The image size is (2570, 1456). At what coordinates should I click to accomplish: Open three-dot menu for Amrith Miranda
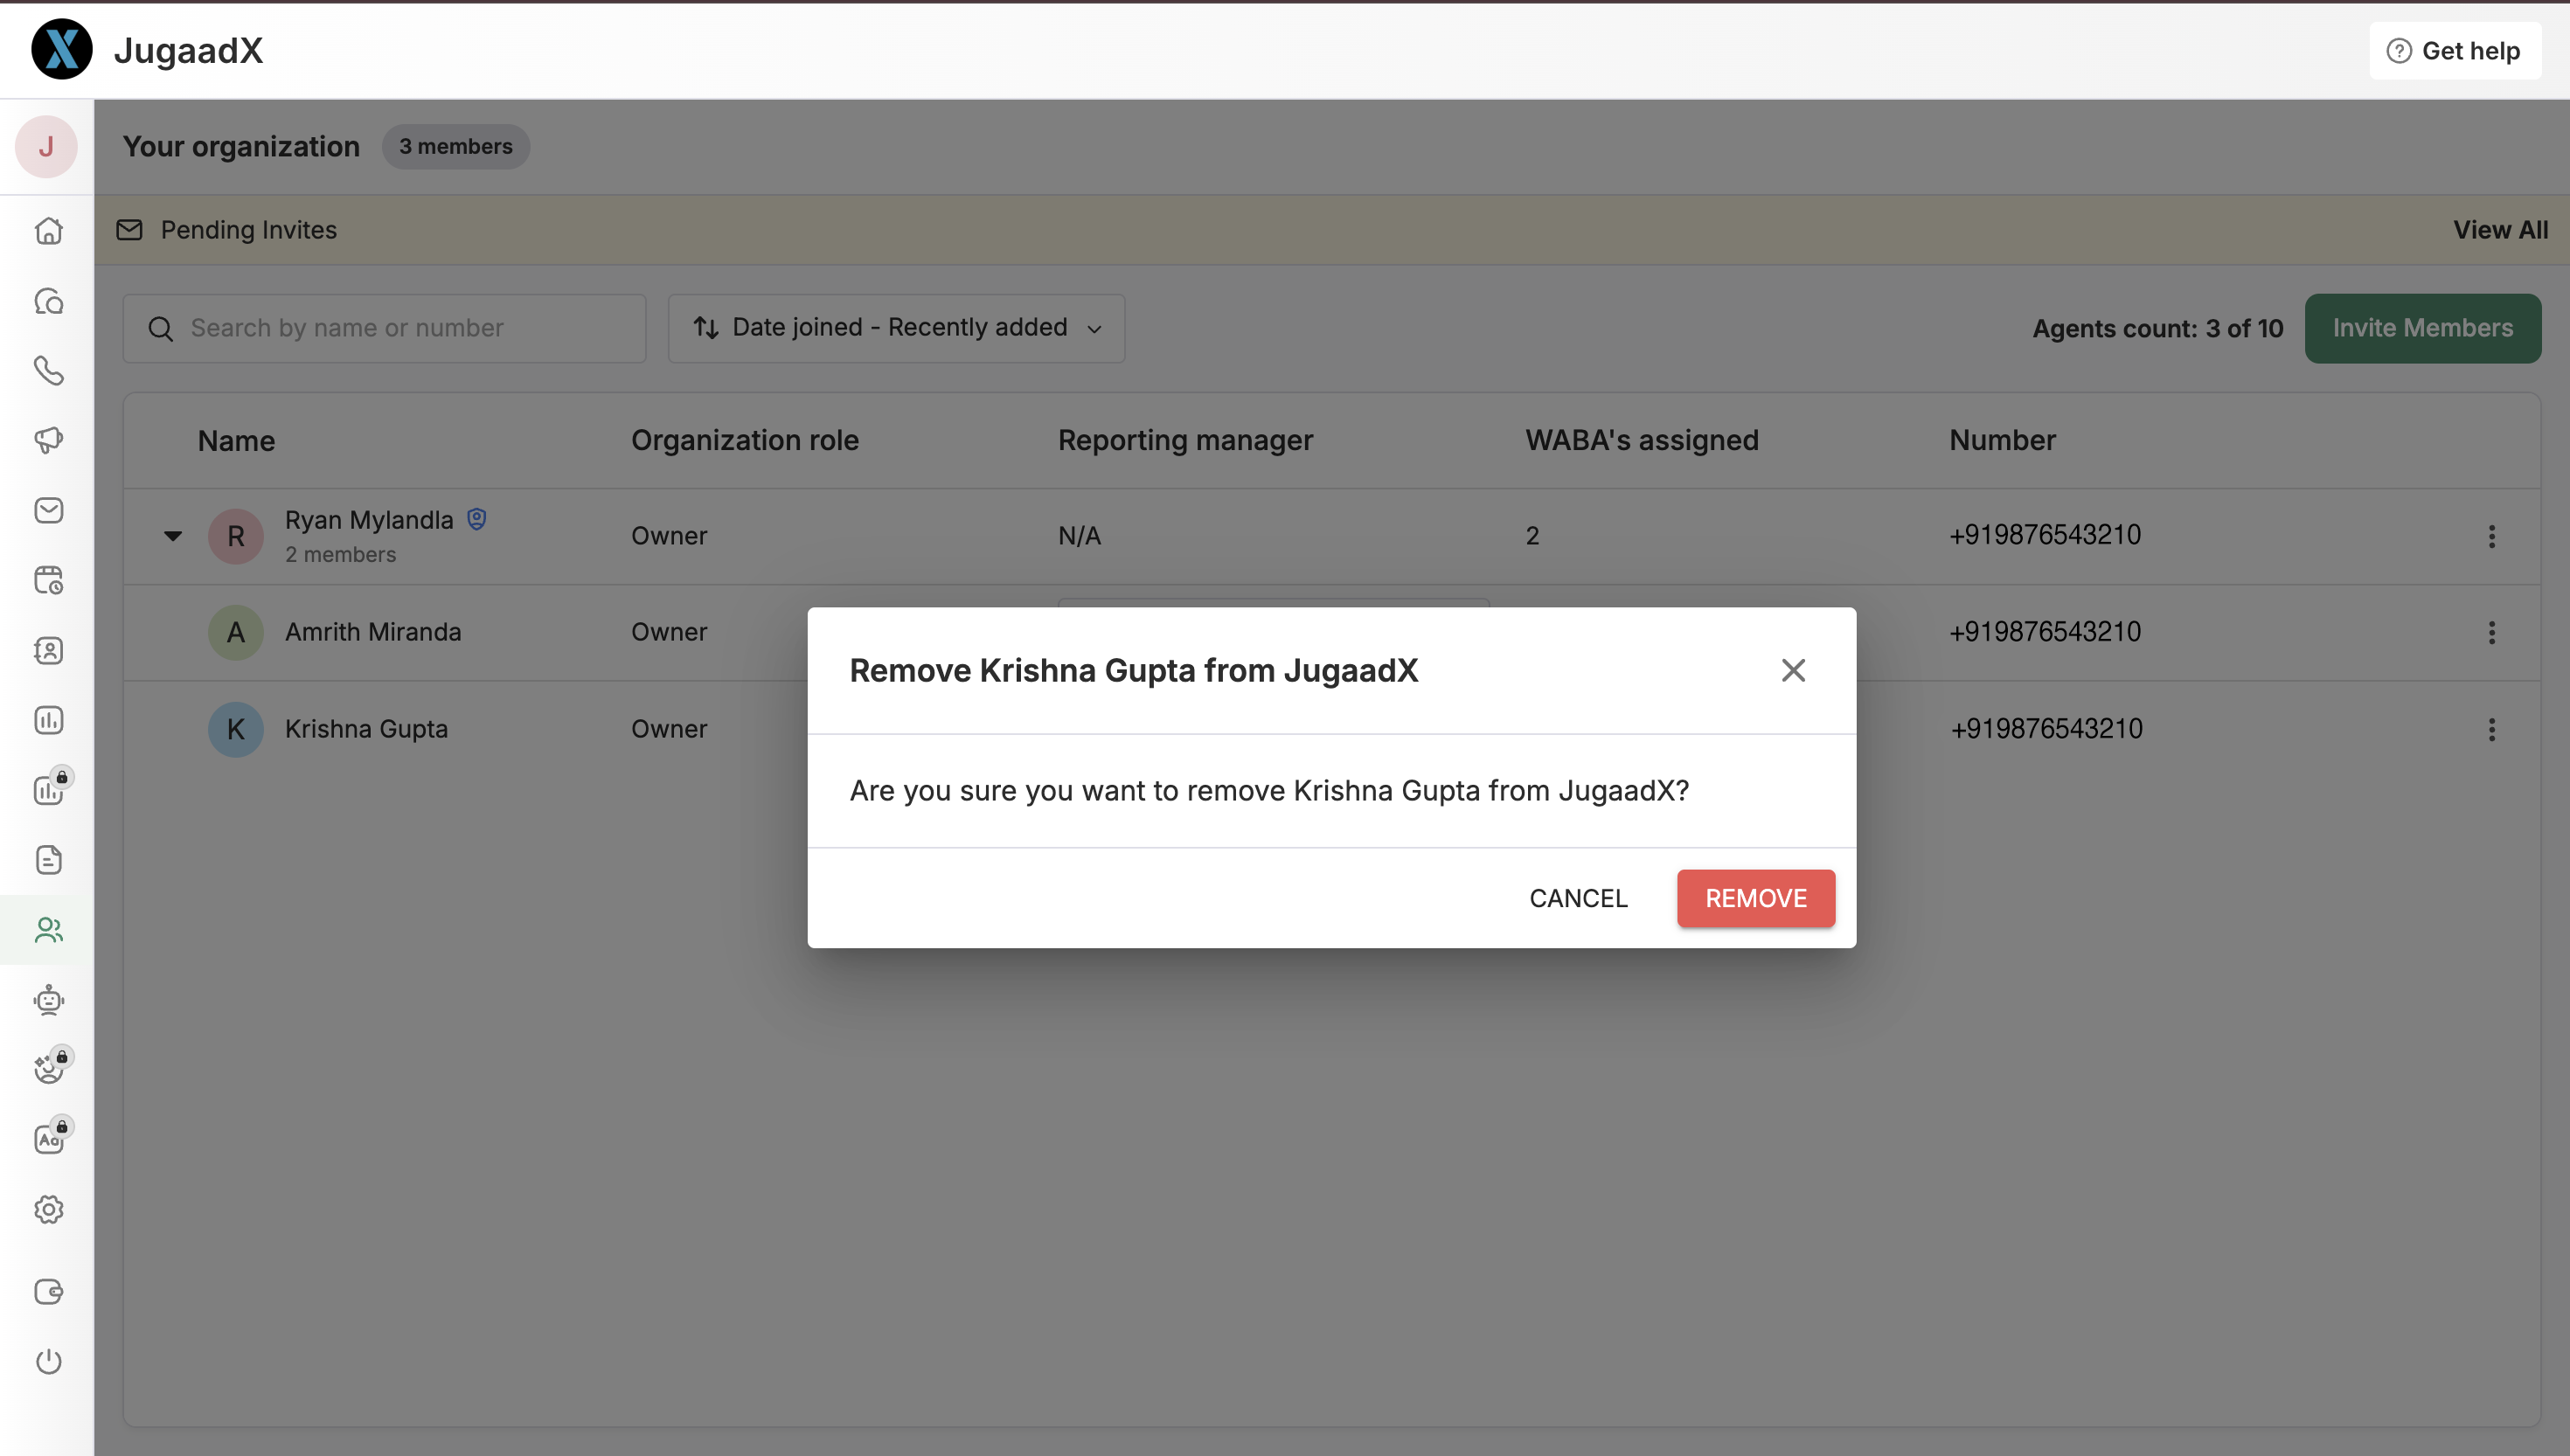click(2491, 632)
